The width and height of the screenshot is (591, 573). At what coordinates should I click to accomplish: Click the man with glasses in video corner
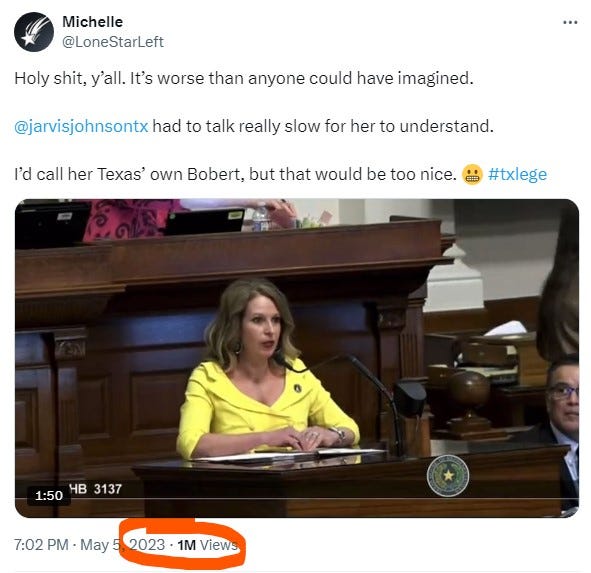pyautogui.click(x=562, y=415)
